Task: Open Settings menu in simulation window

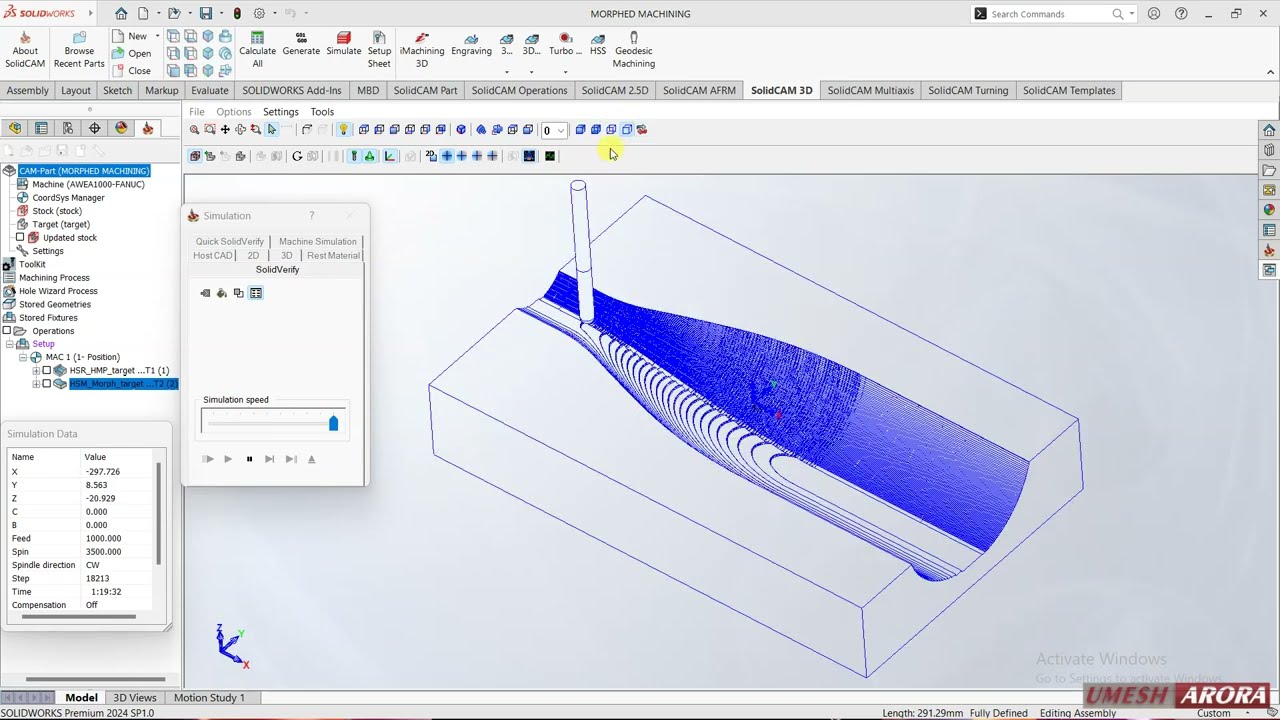Action: pos(281,112)
